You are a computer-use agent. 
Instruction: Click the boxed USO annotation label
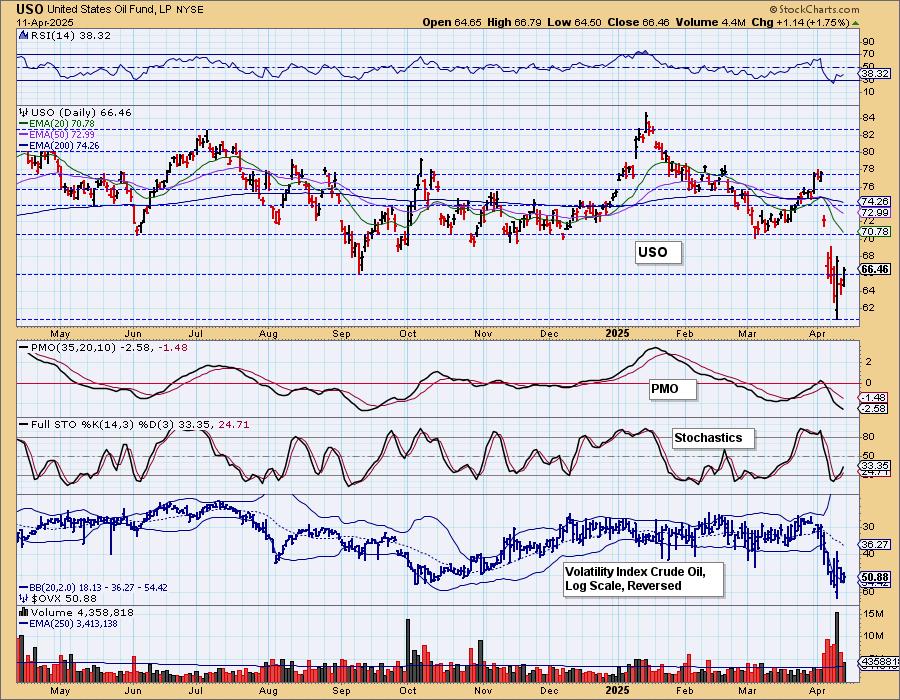tap(659, 252)
